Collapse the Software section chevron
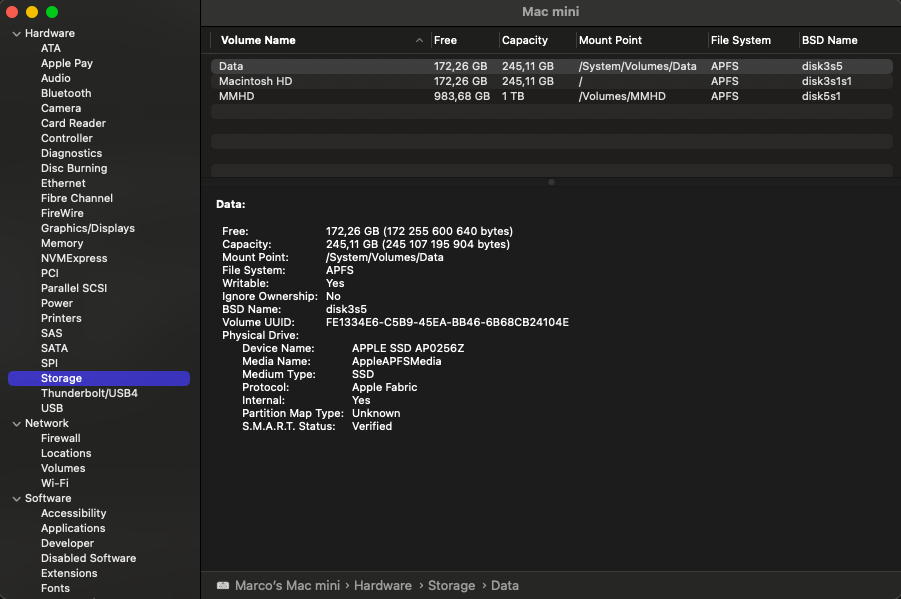 pos(16,499)
